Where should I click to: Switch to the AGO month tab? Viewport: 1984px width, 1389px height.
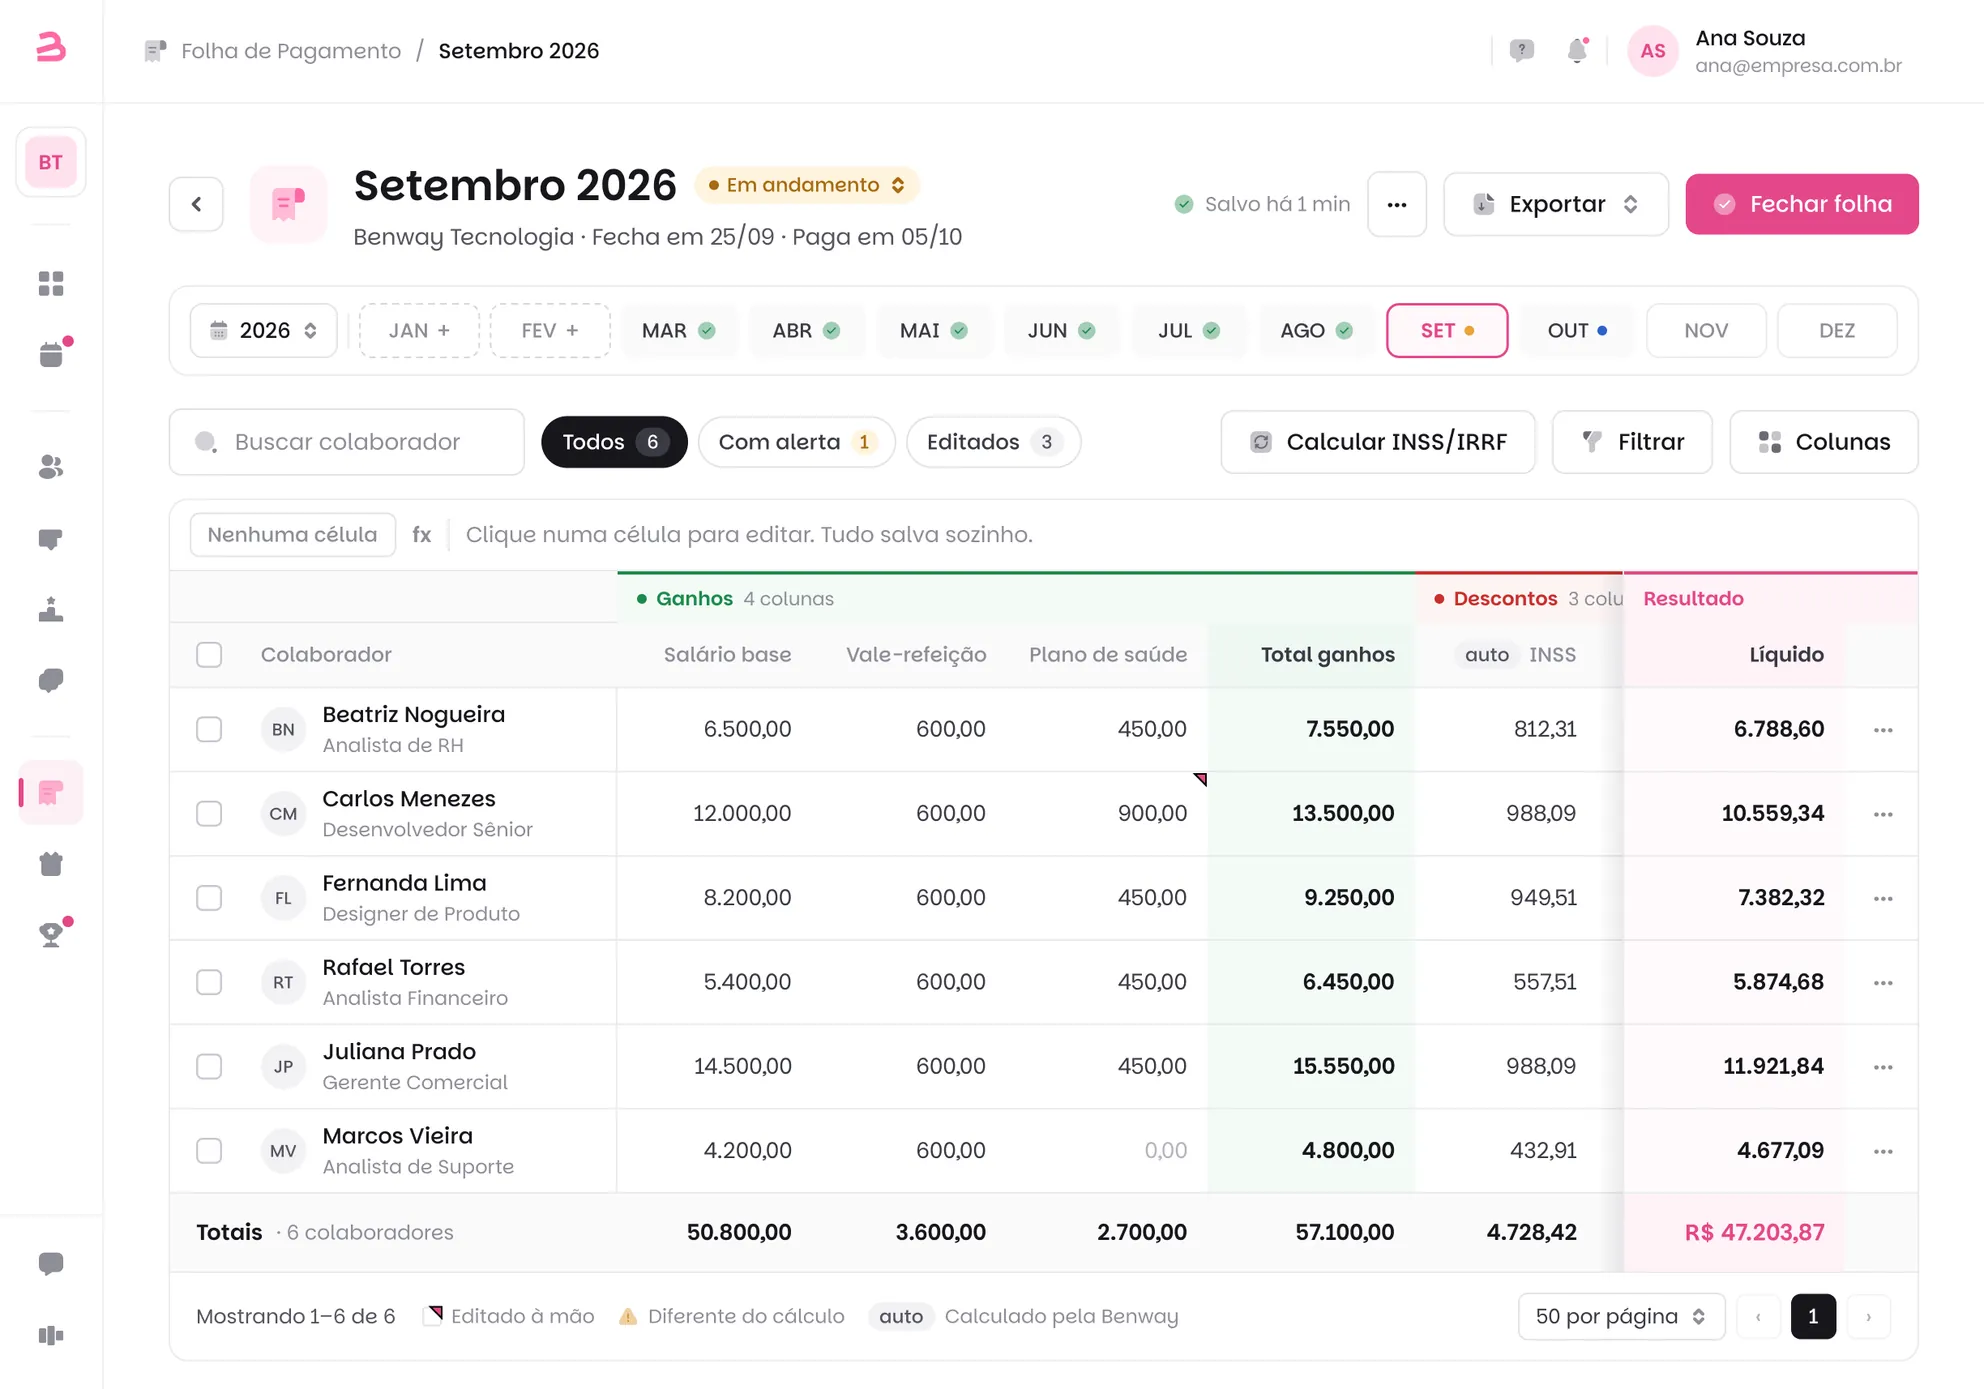click(1316, 330)
